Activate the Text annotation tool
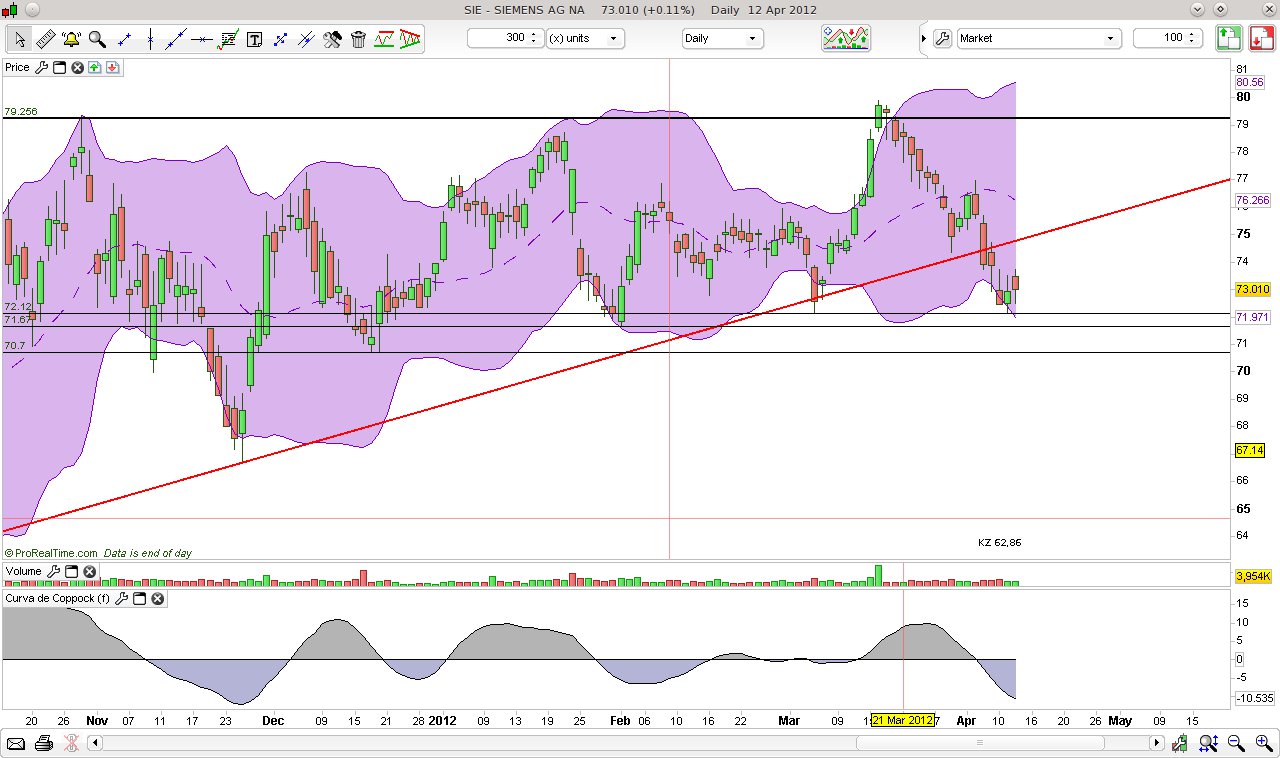 point(255,38)
